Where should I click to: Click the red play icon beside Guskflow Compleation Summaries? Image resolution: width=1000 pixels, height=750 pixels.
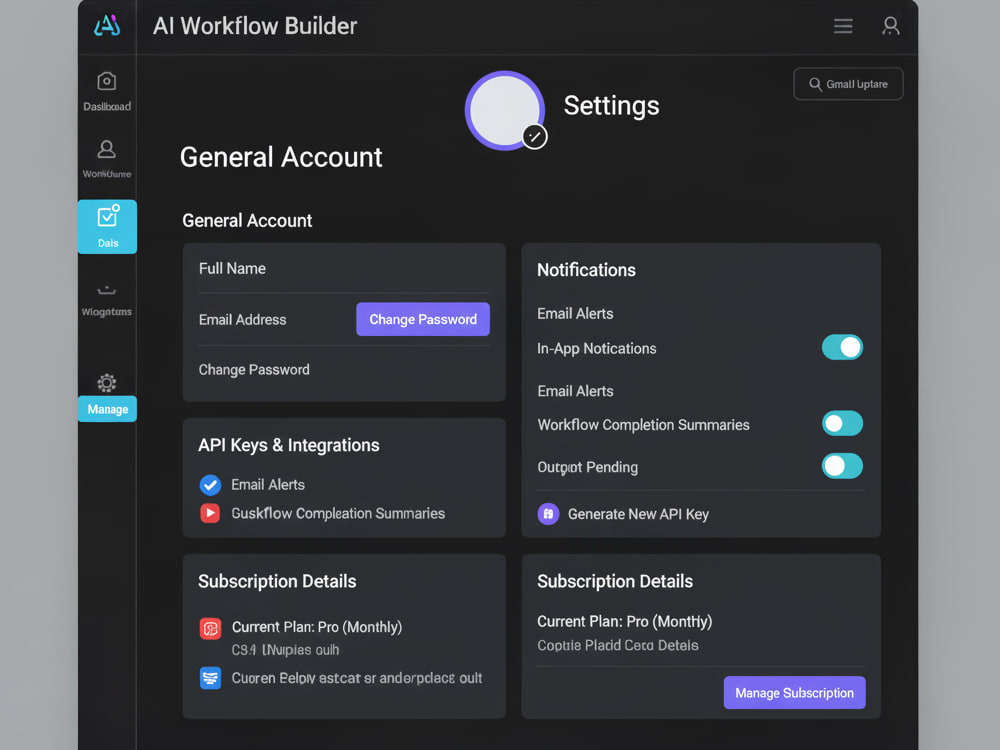pyautogui.click(x=210, y=513)
